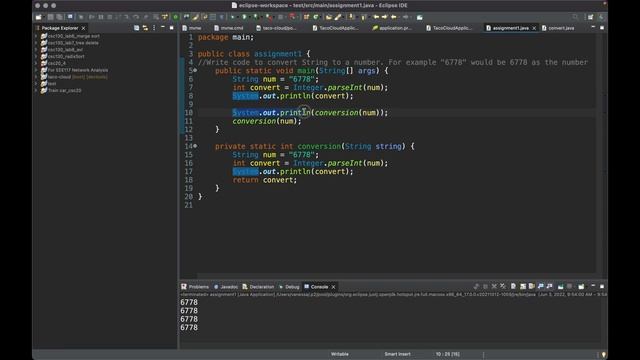Switch to the mvnw editor tab
The height and width of the screenshot is (360, 640).
(192, 28)
